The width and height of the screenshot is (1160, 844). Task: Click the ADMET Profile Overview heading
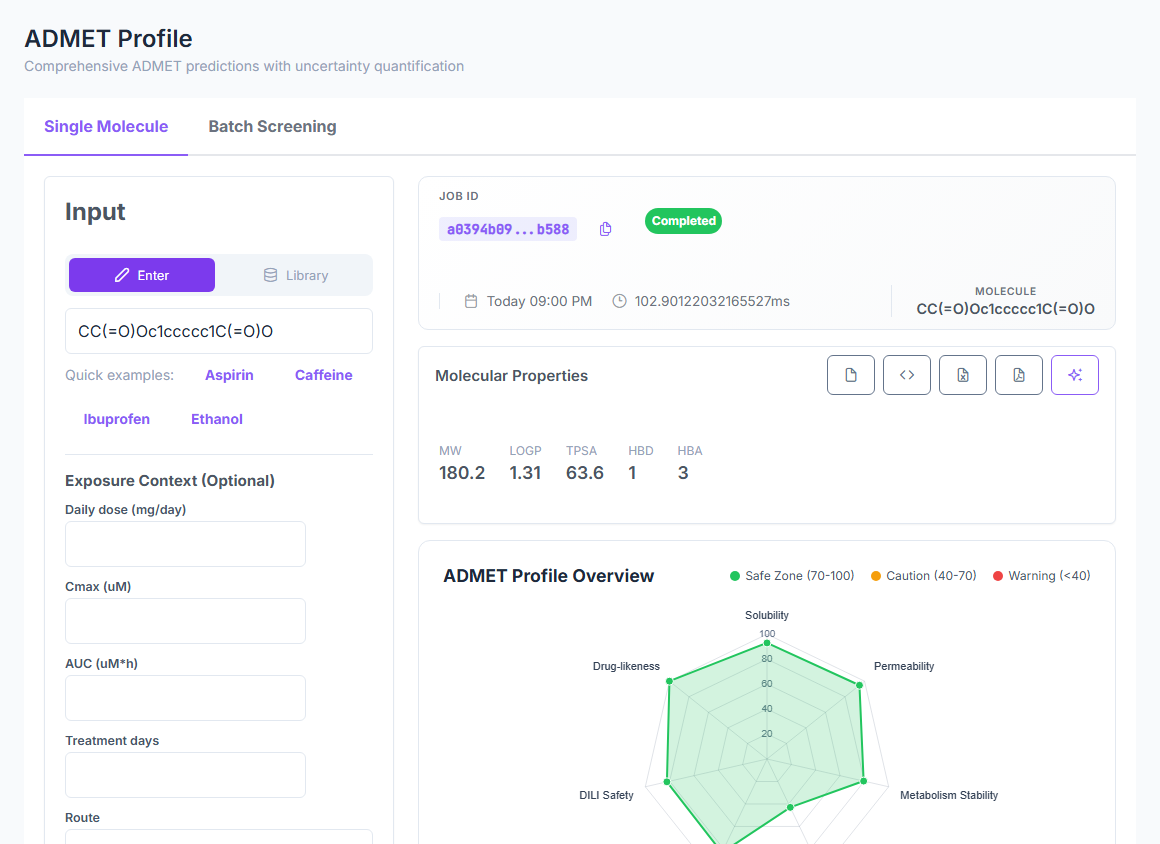[x=548, y=576]
